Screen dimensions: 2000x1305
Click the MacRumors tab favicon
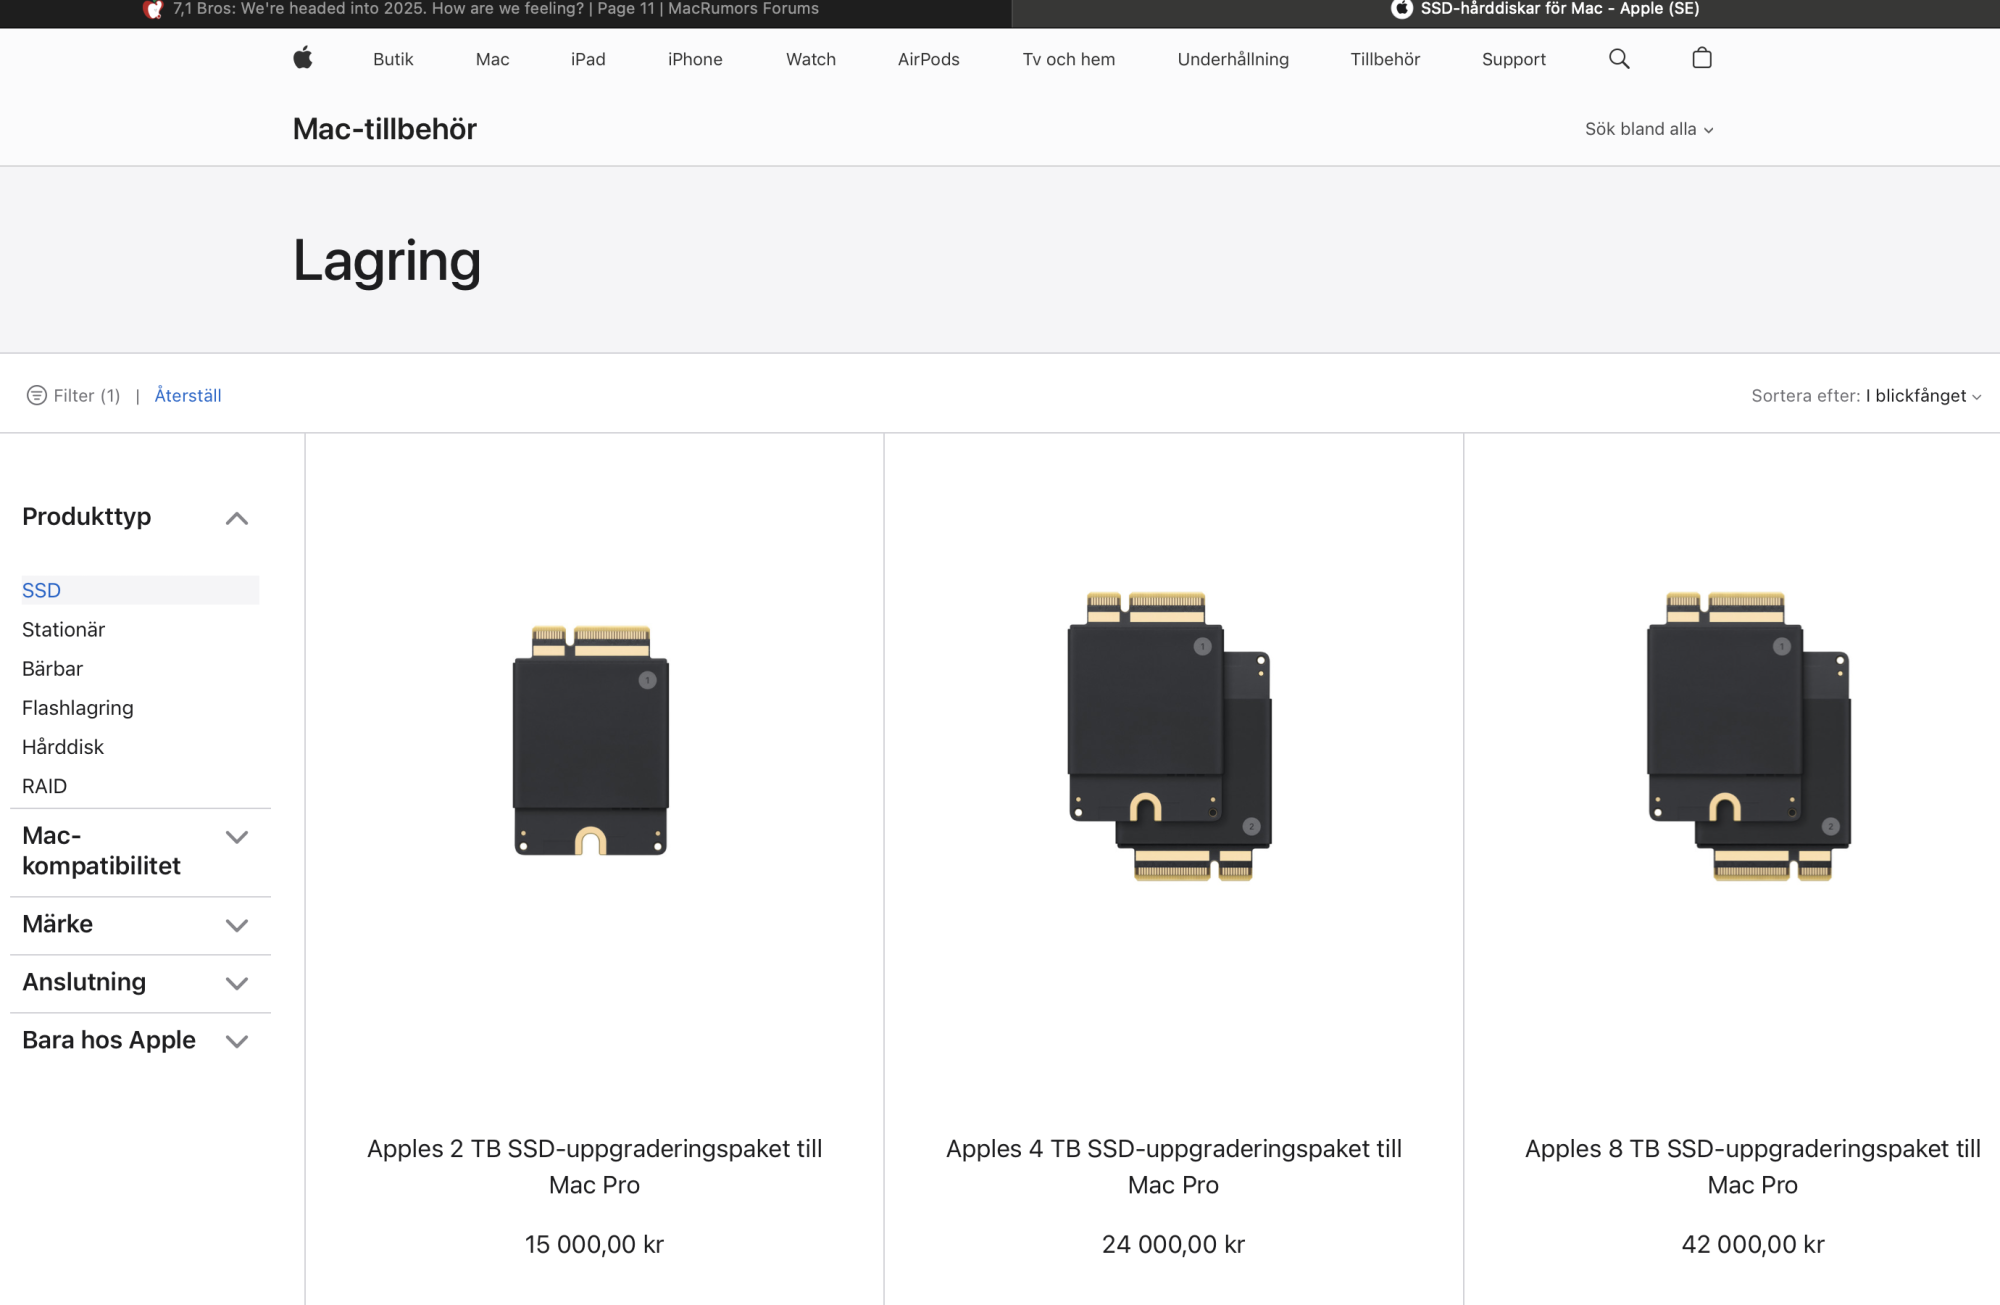tap(153, 9)
